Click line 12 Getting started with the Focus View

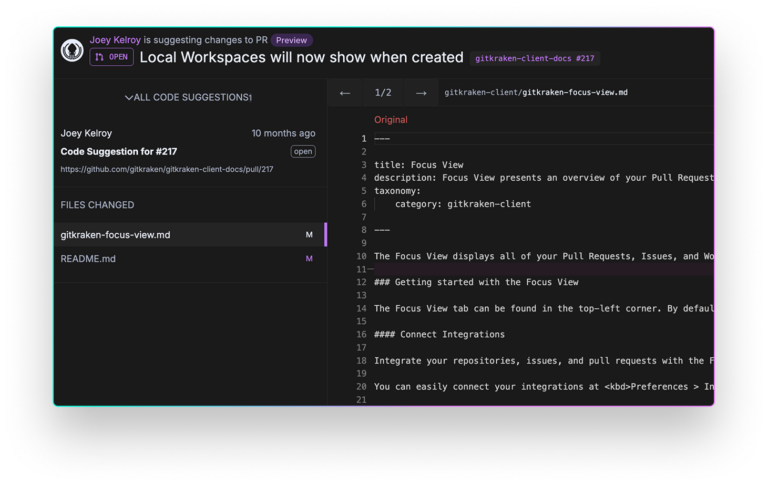point(476,282)
